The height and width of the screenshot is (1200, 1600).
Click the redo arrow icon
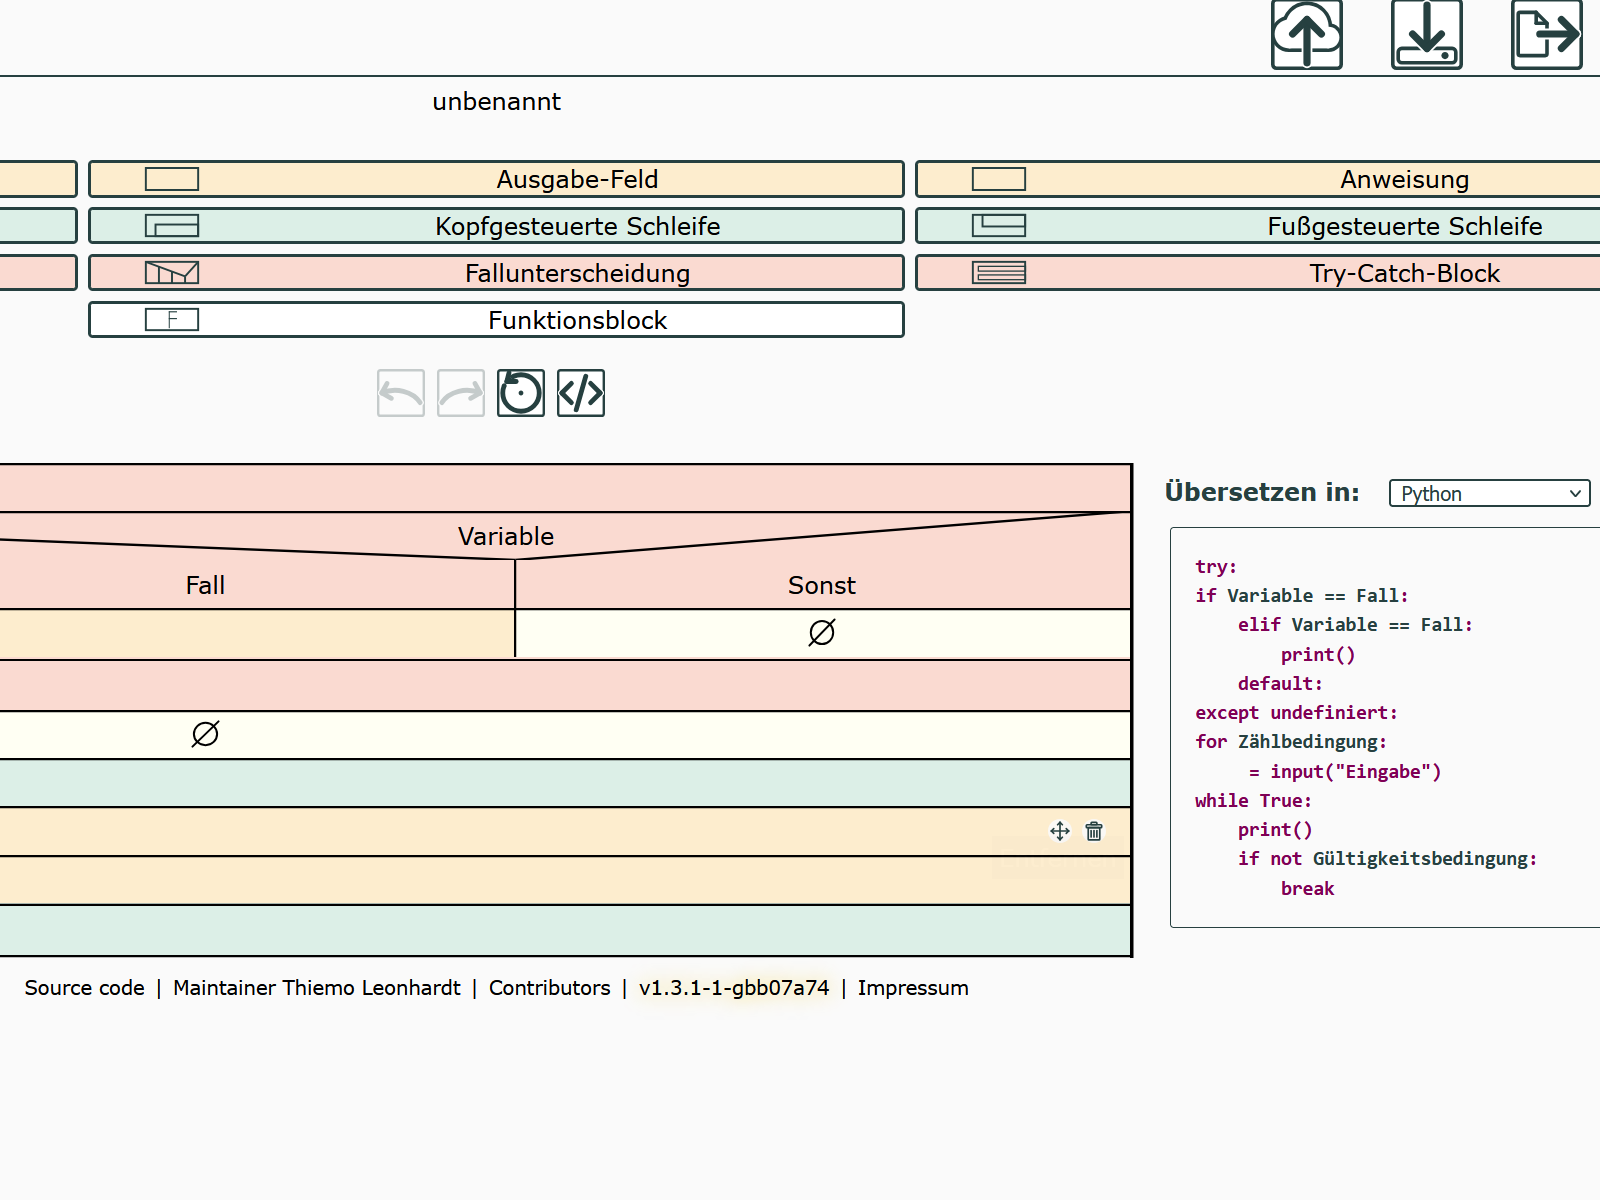point(461,393)
